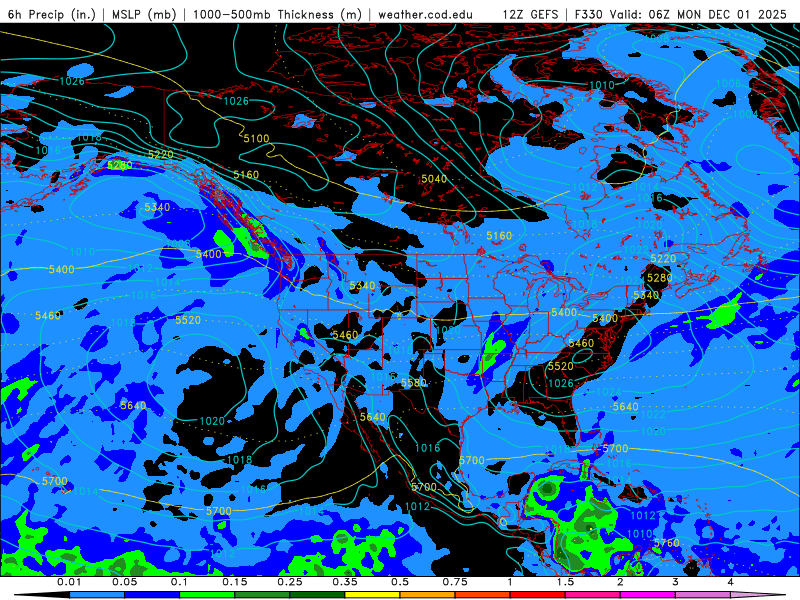Click the '0.75' legend value

[x=455, y=582]
